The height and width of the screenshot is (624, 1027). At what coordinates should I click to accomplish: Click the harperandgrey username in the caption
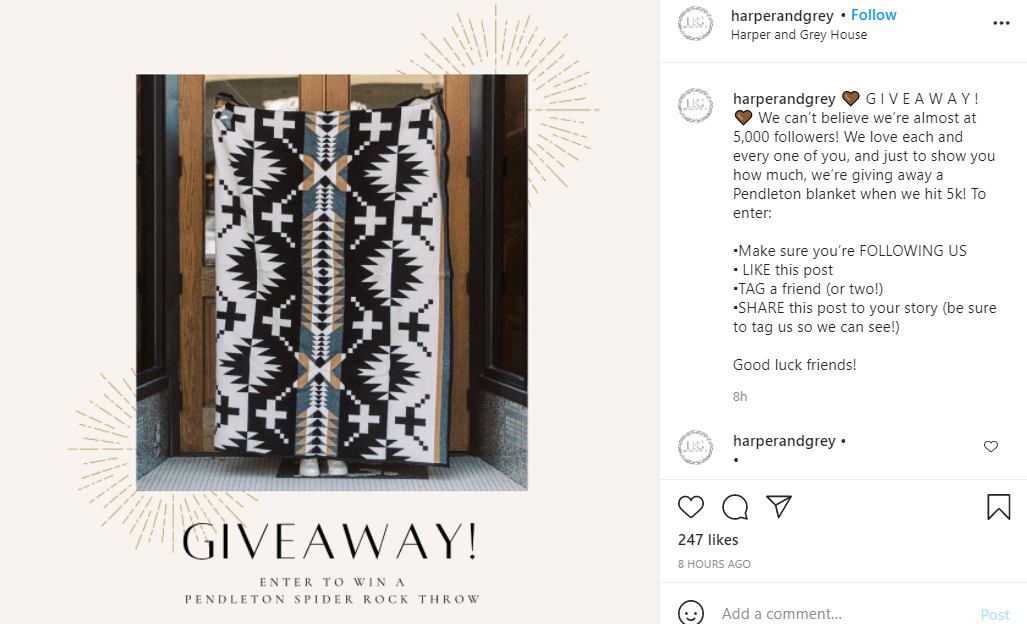[x=784, y=99]
